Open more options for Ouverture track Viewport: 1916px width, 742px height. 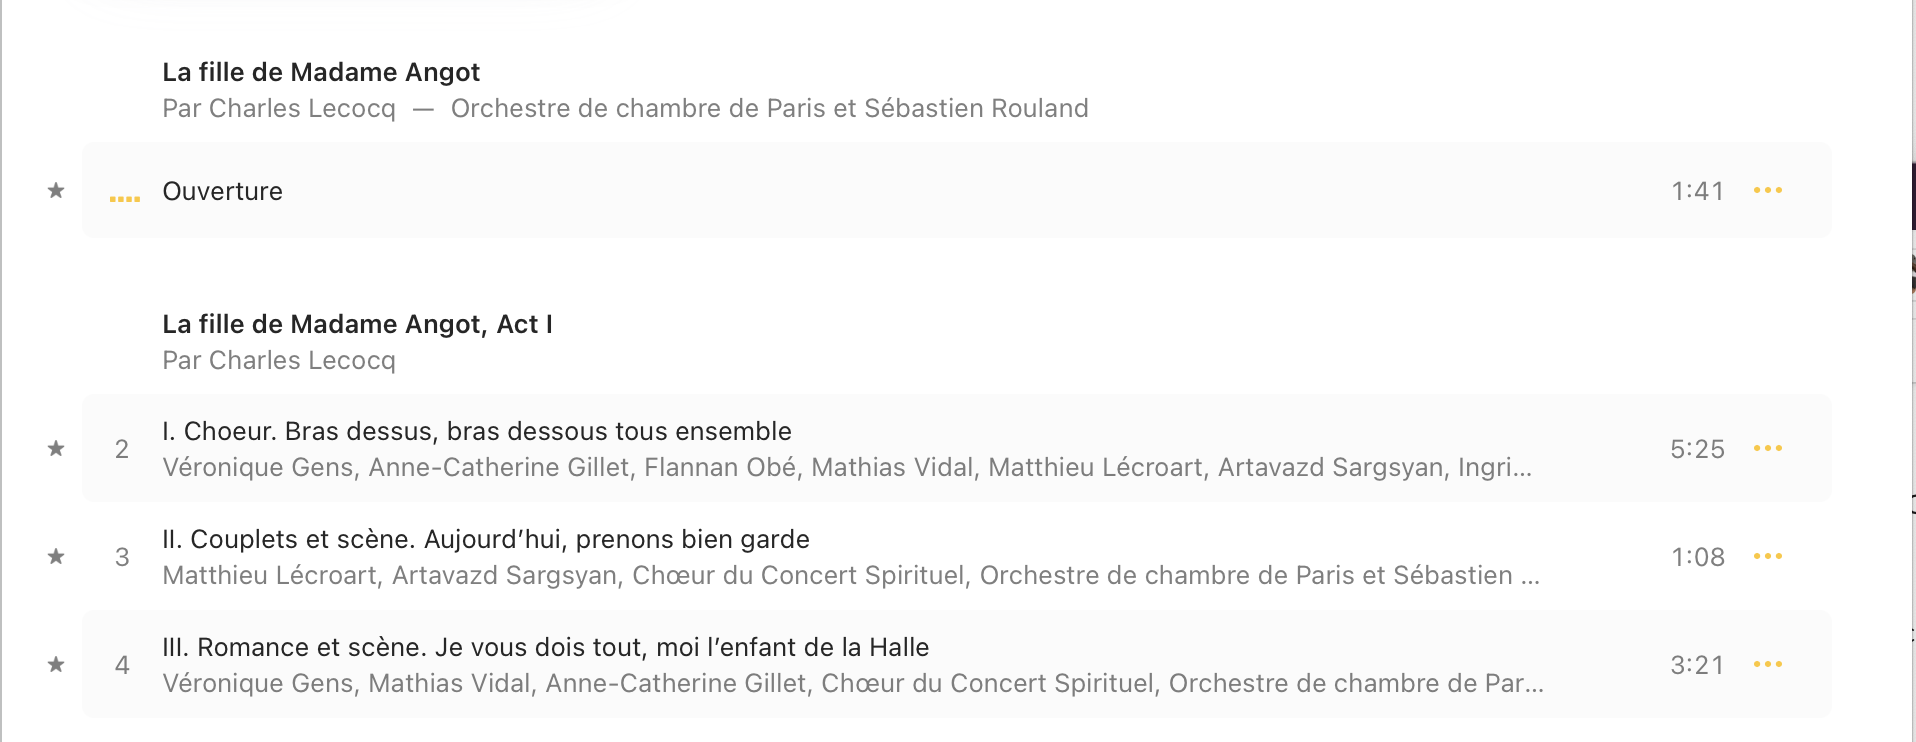(x=1767, y=190)
